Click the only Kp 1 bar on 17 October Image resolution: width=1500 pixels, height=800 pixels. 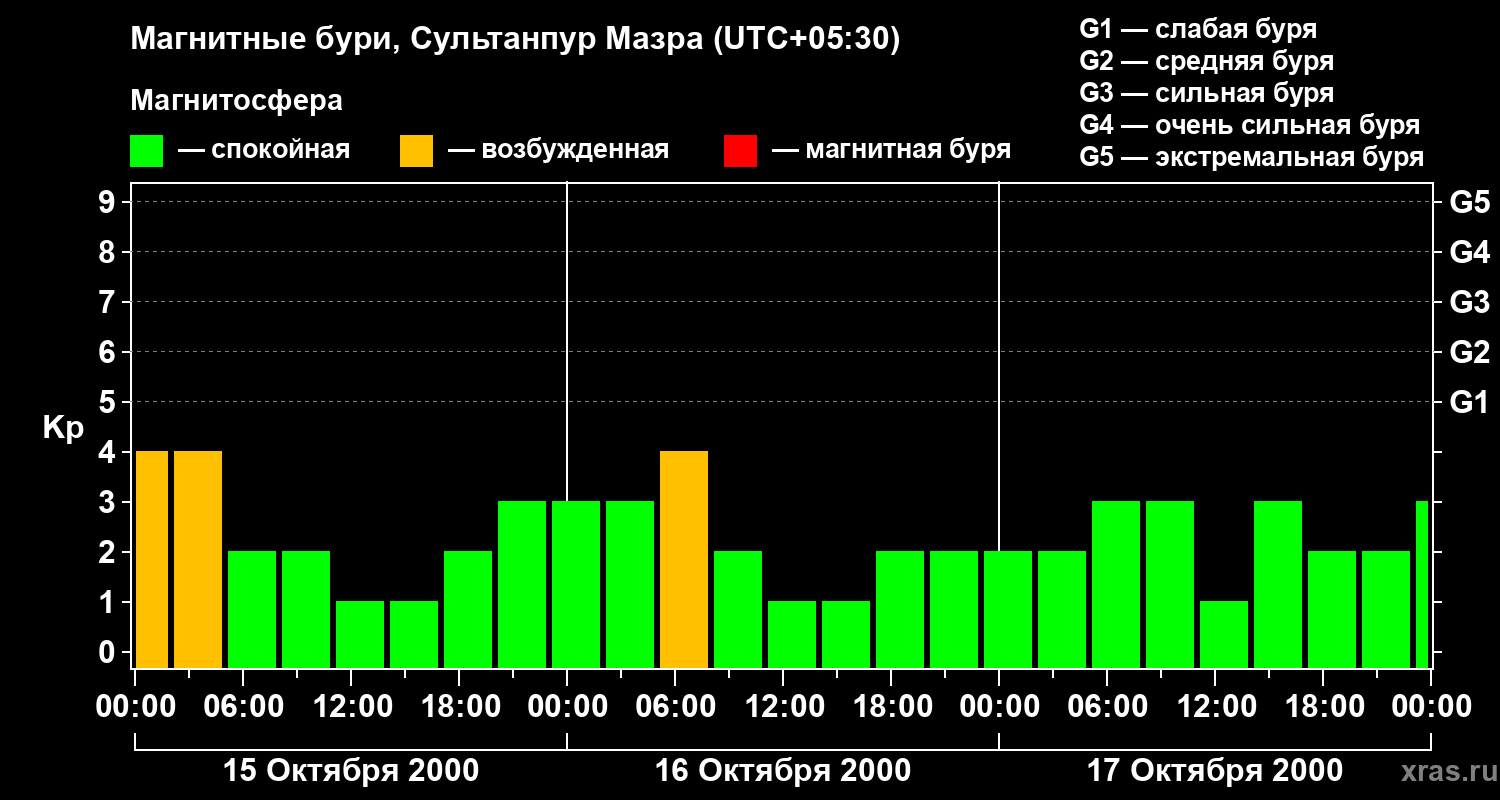[x=1224, y=635]
